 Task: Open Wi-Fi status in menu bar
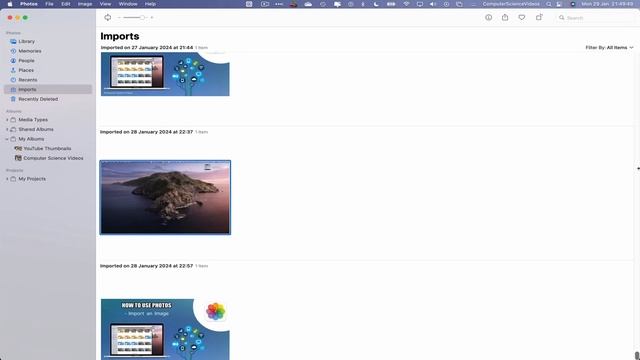click(406, 4)
